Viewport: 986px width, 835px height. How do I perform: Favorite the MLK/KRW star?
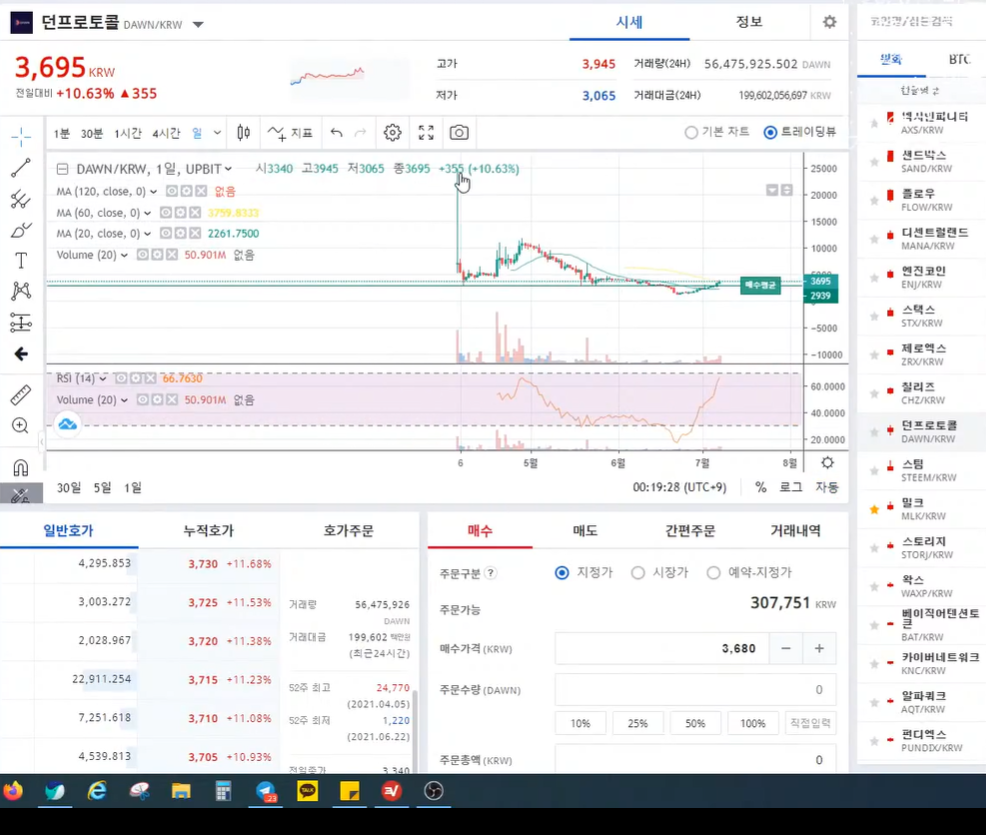coord(874,509)
